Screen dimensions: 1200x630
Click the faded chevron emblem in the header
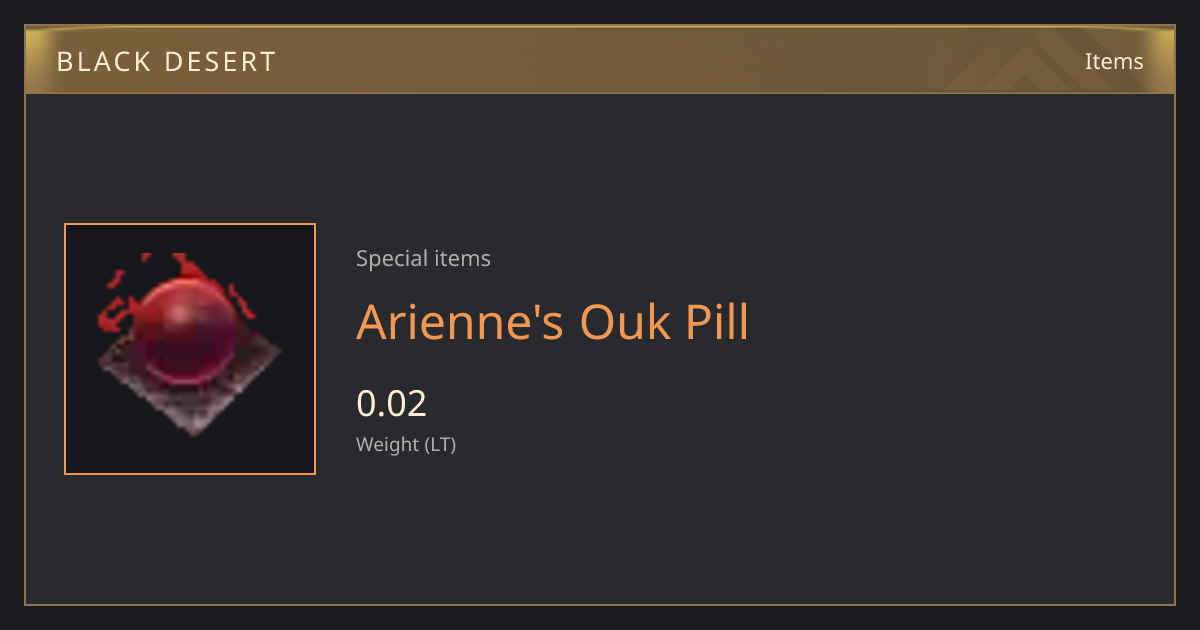click(1040, 62)
